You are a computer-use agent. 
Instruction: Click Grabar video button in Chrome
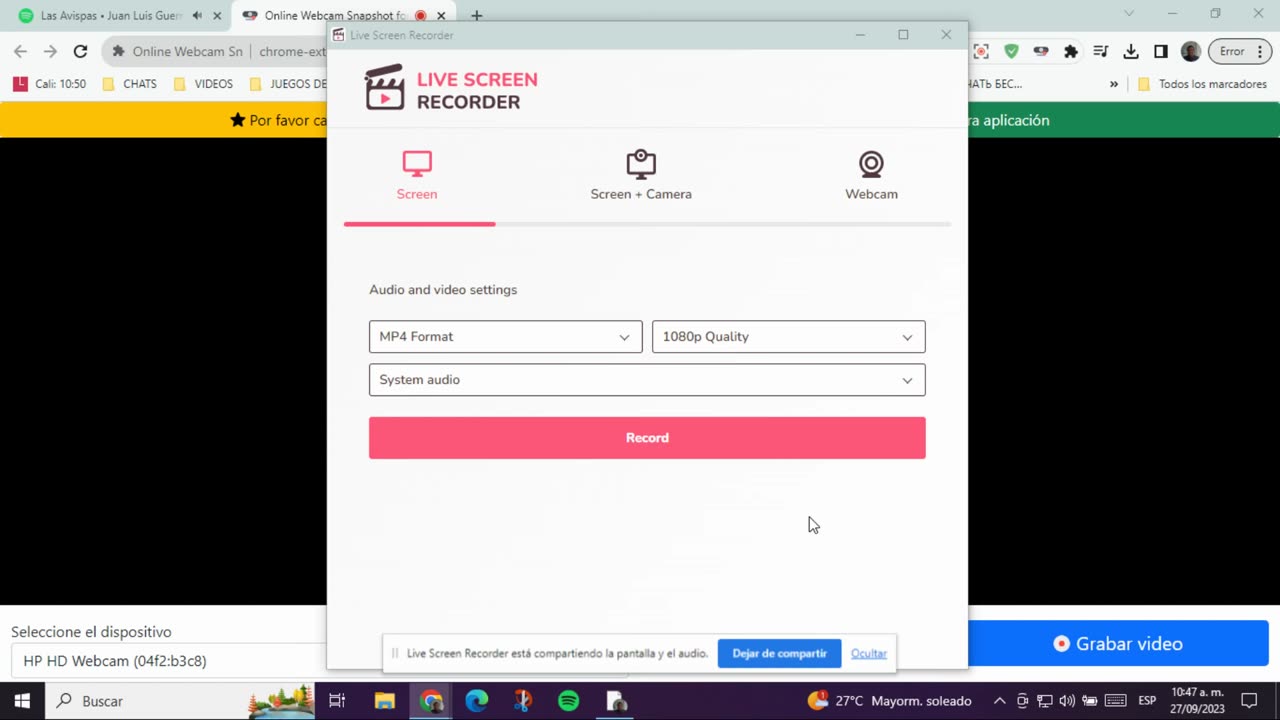coord(1118,644)
